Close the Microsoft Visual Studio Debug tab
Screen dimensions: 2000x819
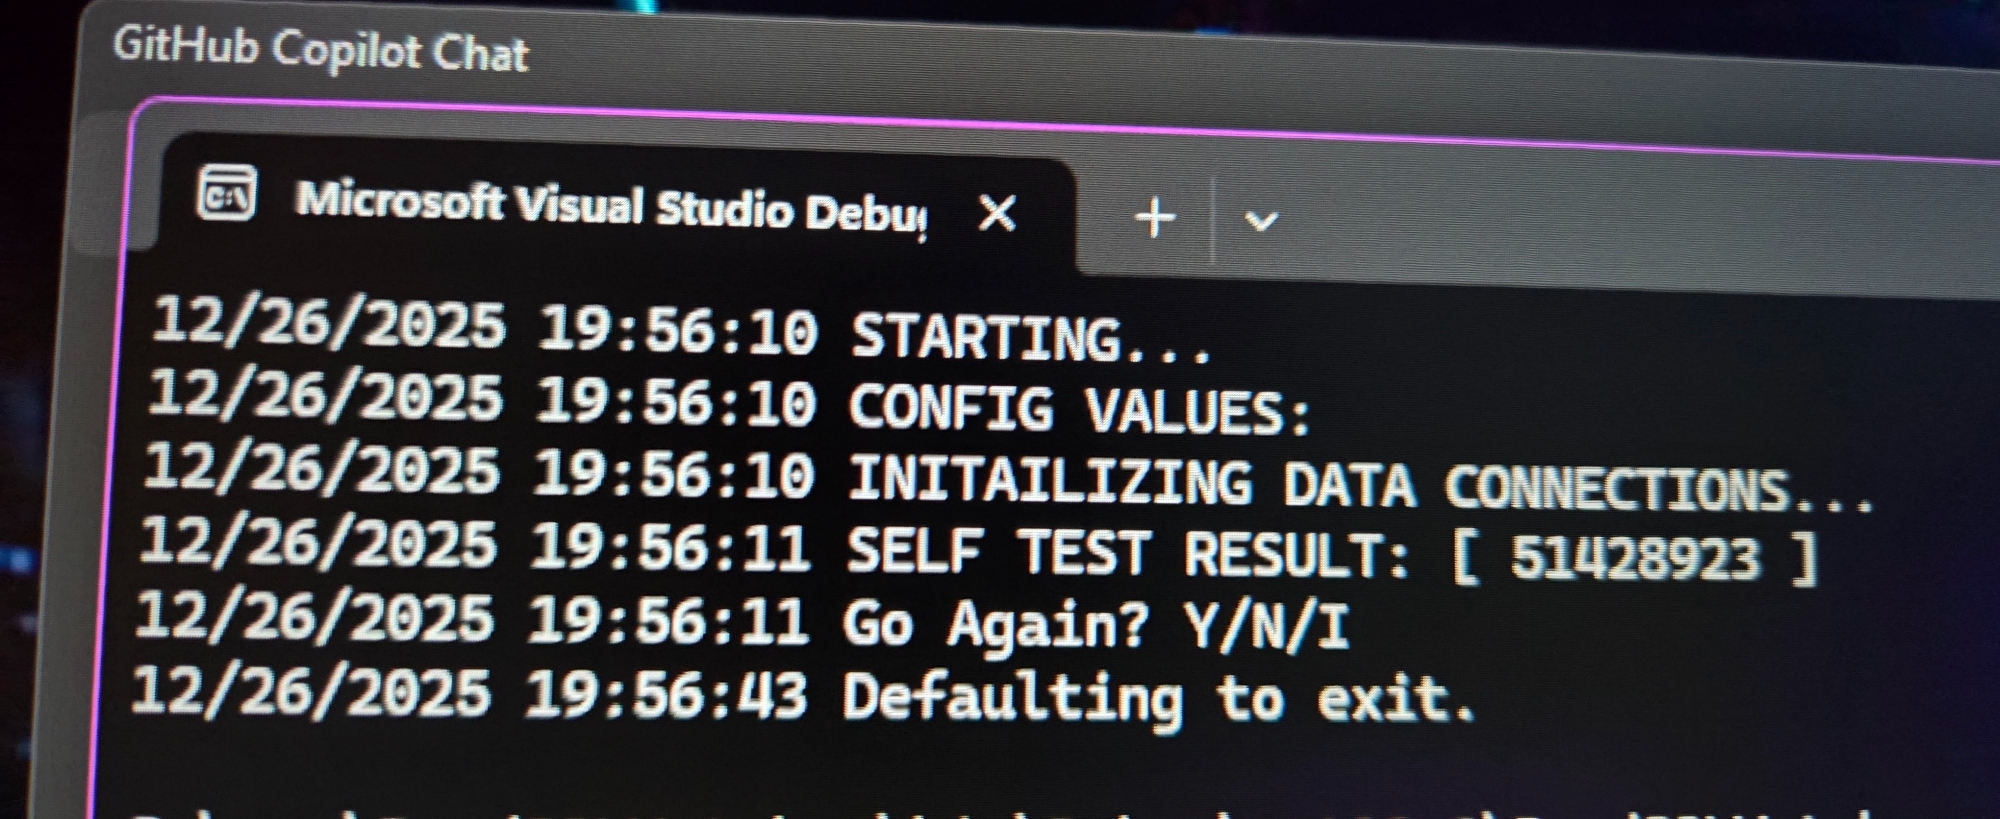click(997, 213)
